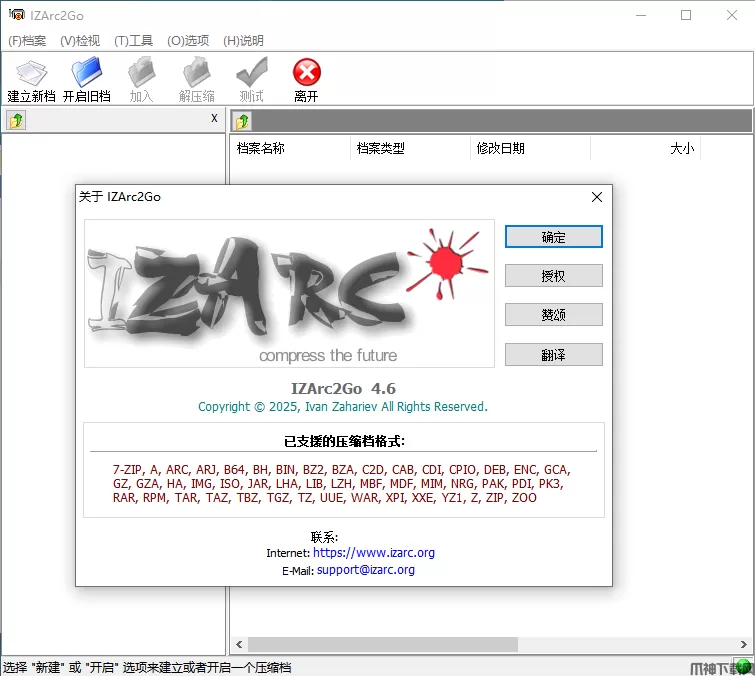Click the IZArc2Go title bar app icon
The height and width of the screenshot is (676, 755).
click(x=16, y=14)
